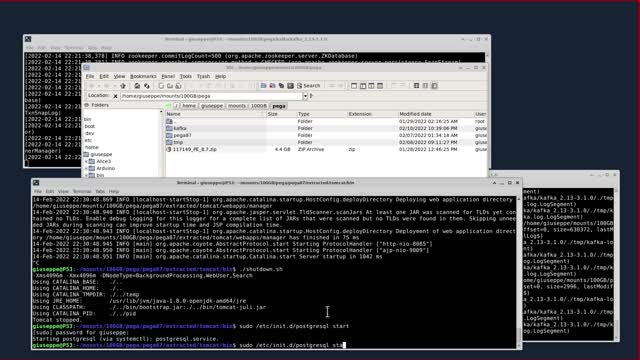
Task: Sort files by the Size column header
Action: [281, 114]
